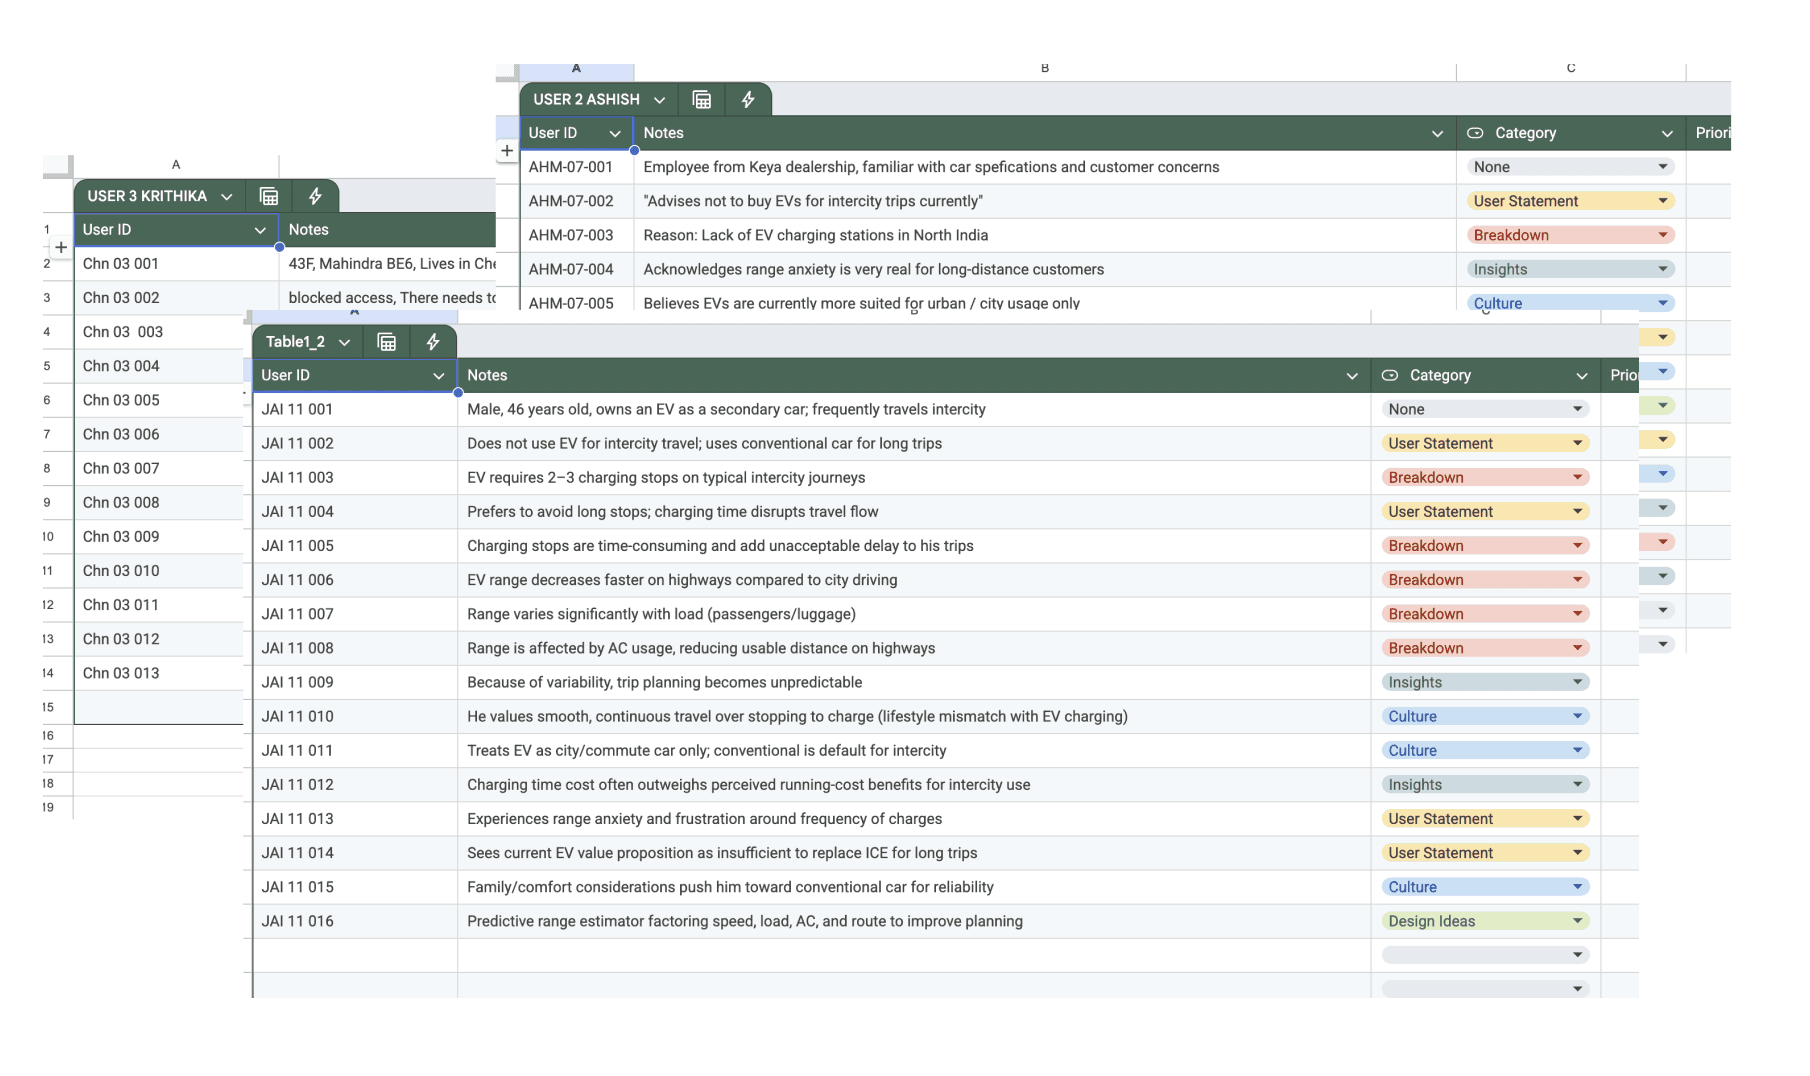Open User ID column menu in USER 2 ASHISH table
The width and height of the screenshot is (1810, 1076).
[615, 134]
